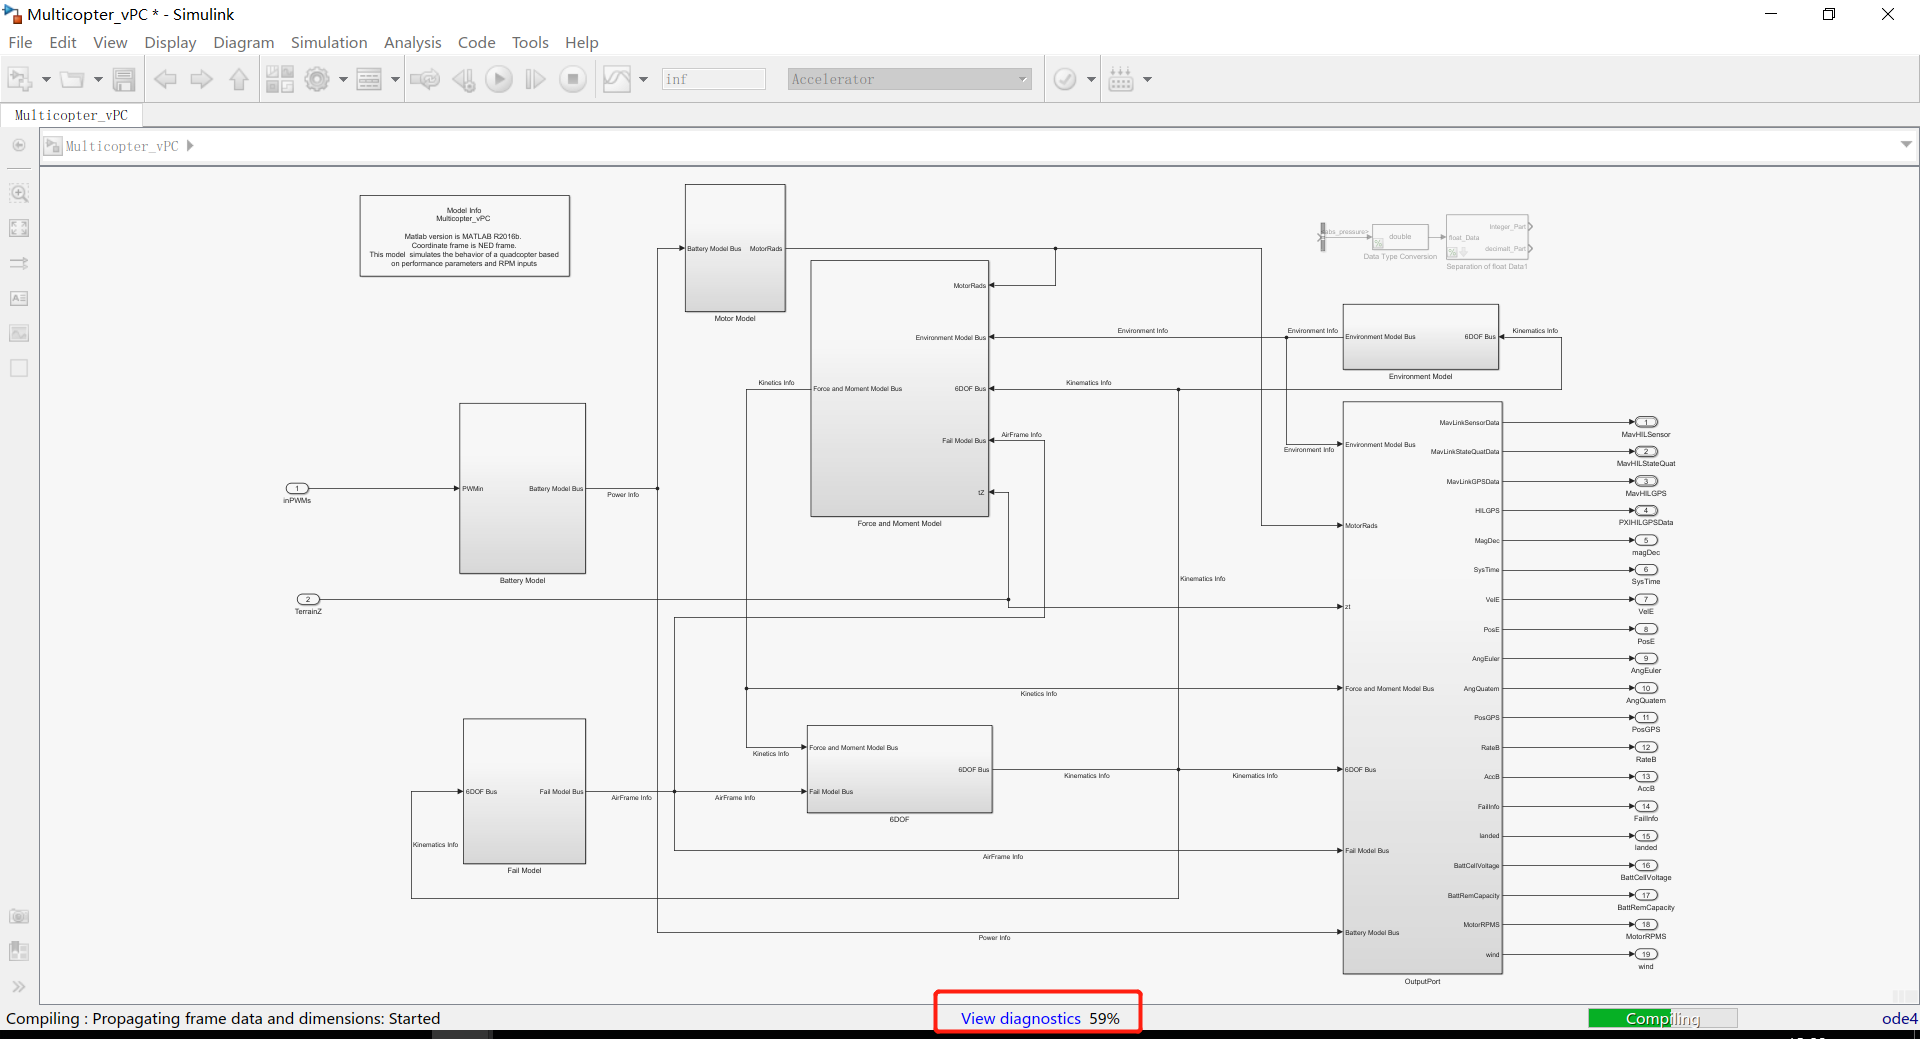This screenshot has height=1039, width=1920.
Task: Select the Annotation text tool
Action: point(19,298)
